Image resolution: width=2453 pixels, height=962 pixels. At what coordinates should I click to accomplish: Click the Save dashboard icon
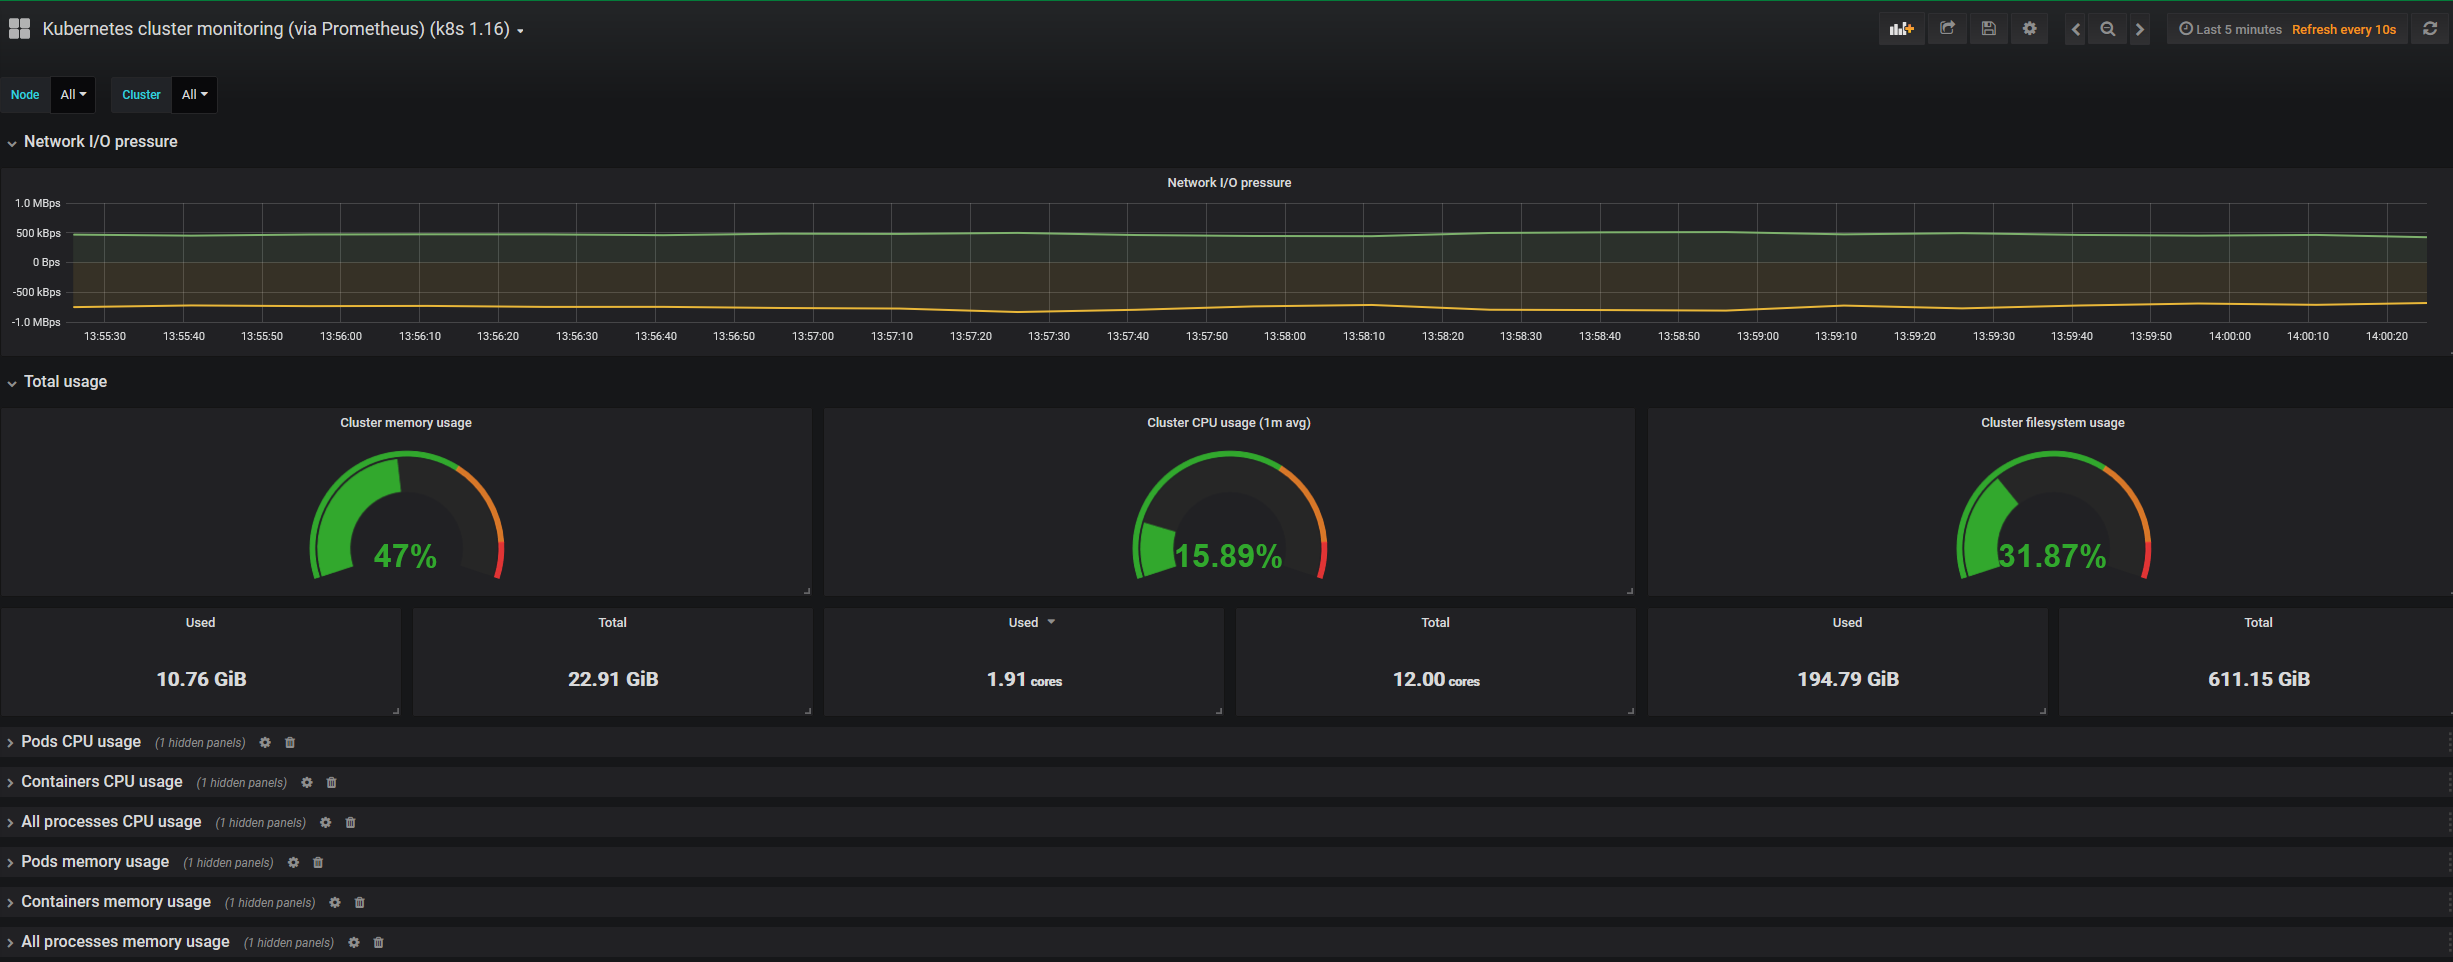1988,29
